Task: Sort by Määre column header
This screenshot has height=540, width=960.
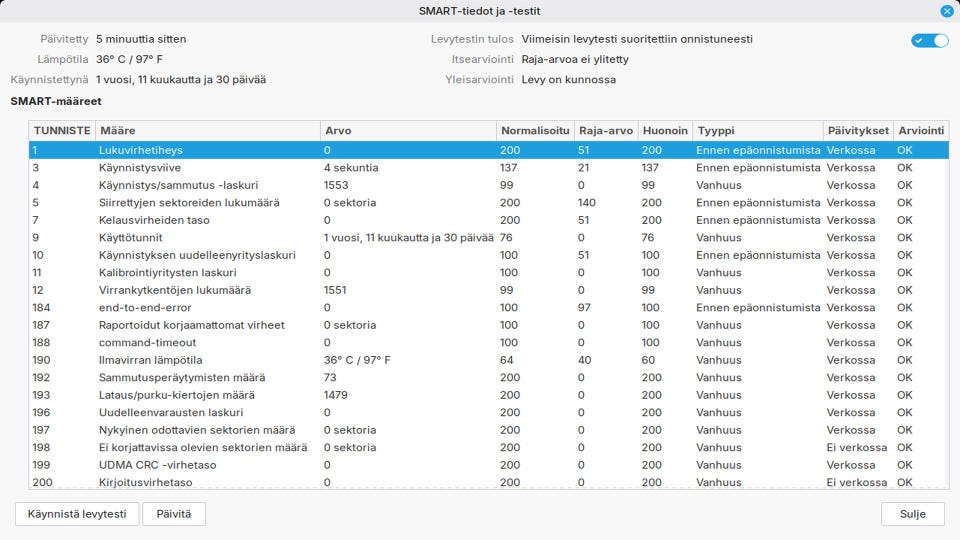Action: coord(208,130)
